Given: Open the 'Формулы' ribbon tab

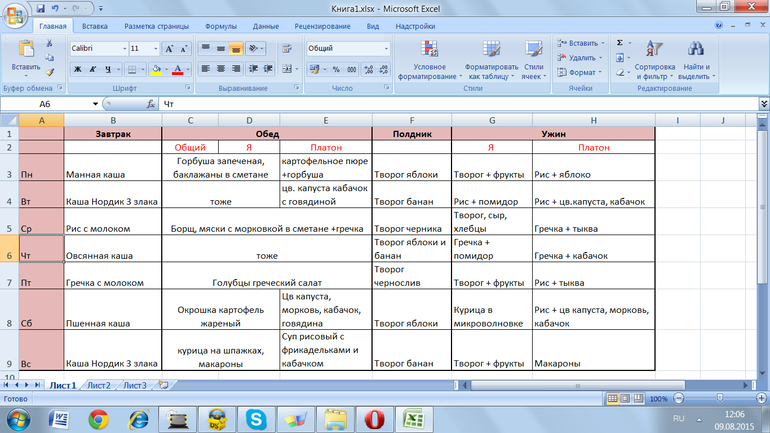Looking at the screenshot, I should tap(220, 26).
